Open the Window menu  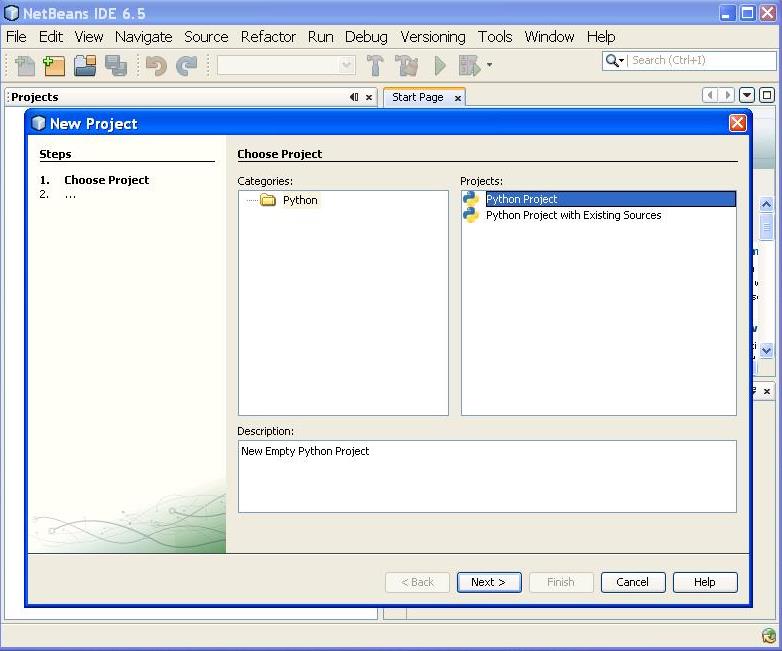(549, 37)
